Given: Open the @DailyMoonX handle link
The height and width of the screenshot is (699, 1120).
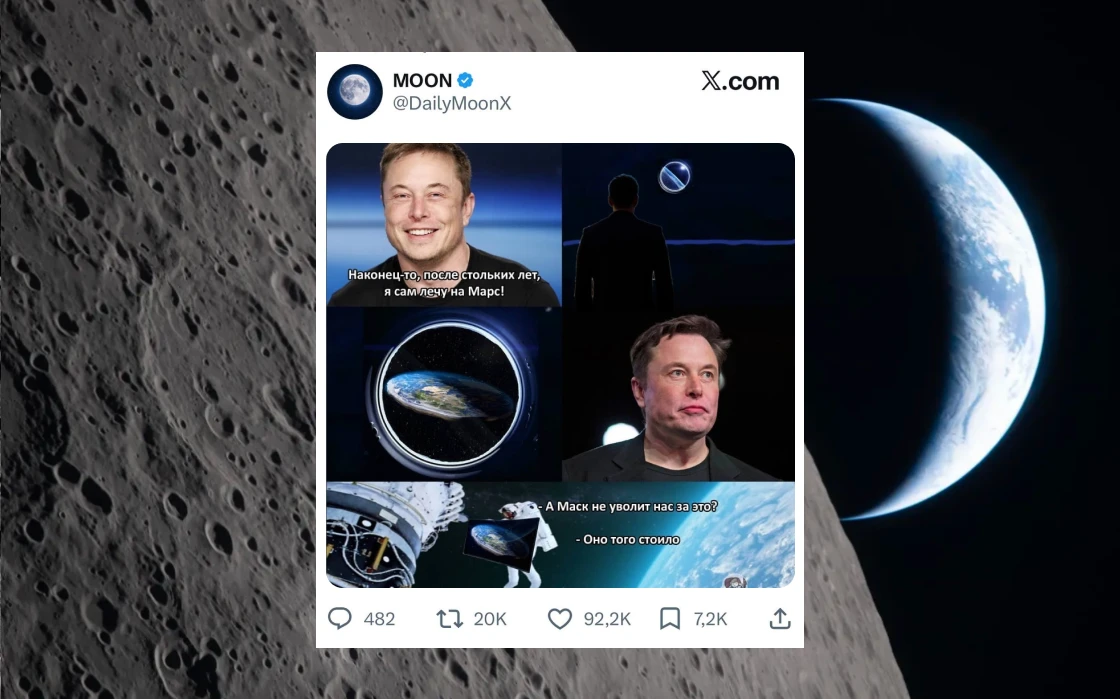Looking at the screenshot, I should [x=452, y=104].
